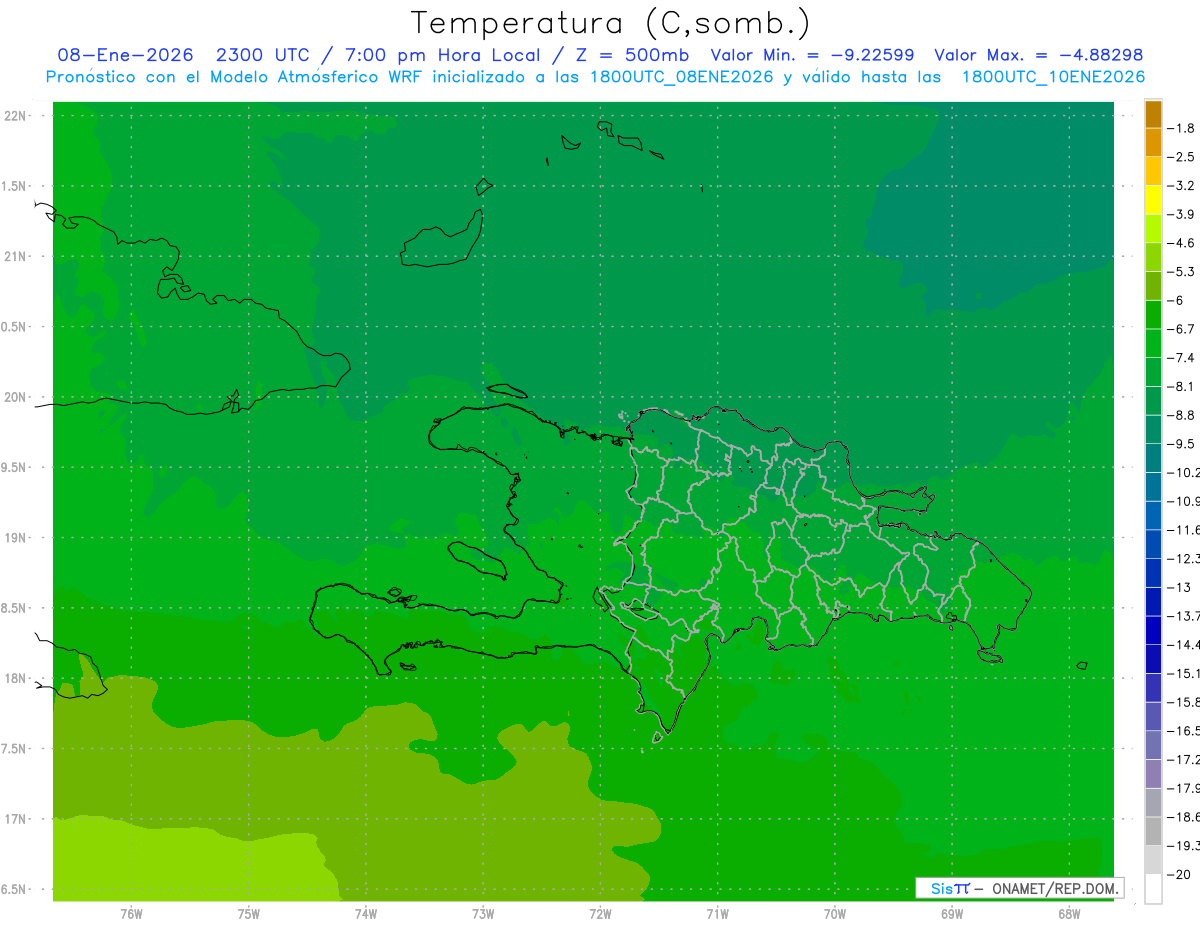Click the green swatch between -6.7 and -7.4
The image size is (1200, 927).
point(1153,344)
